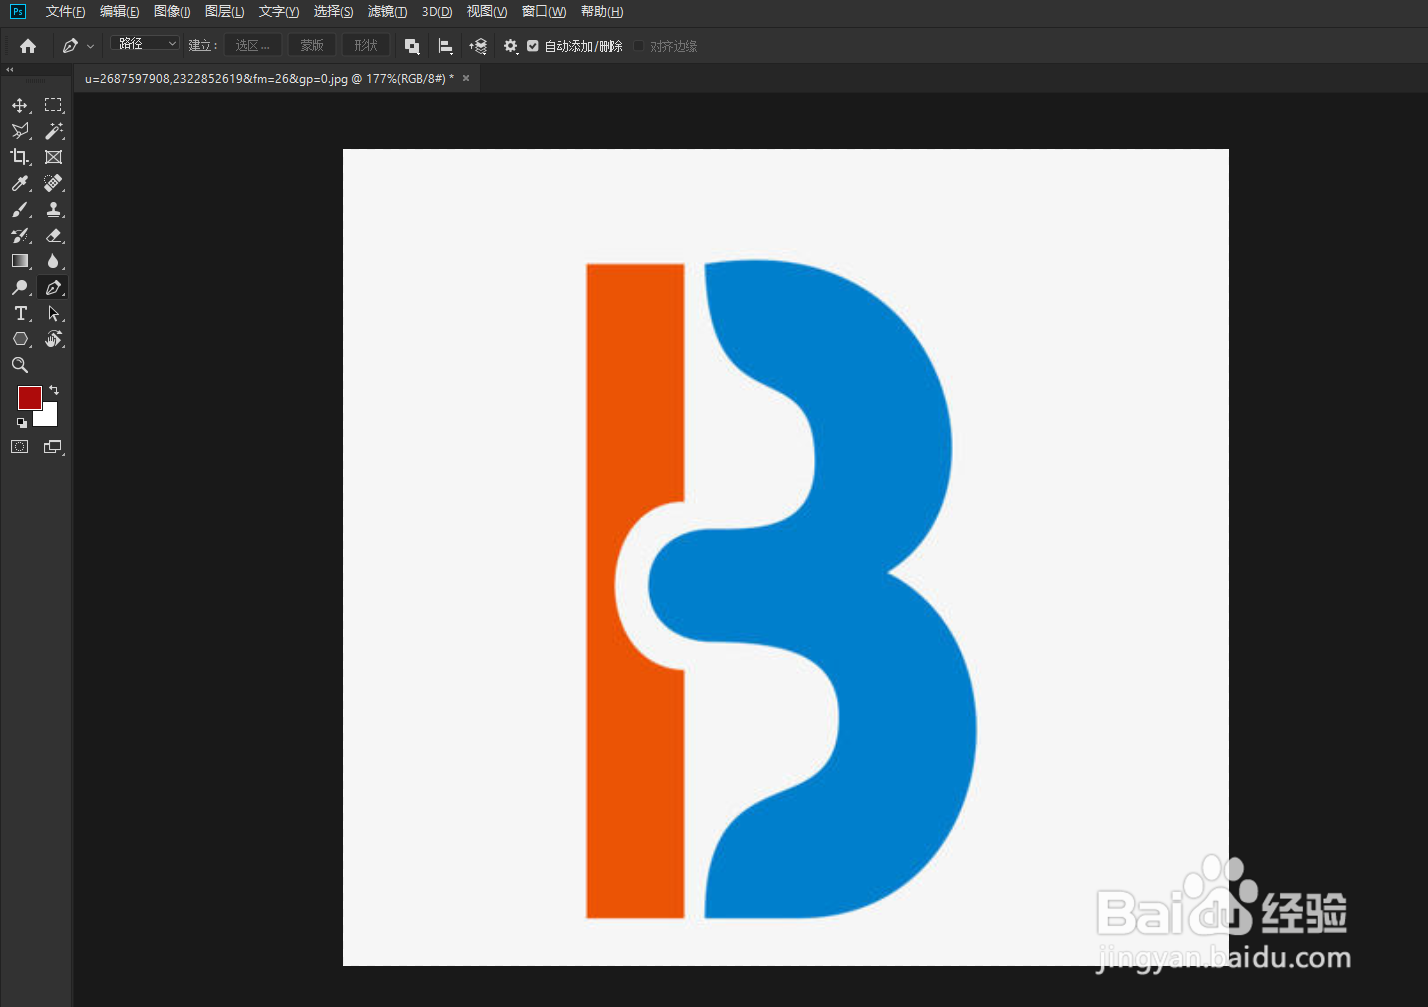
Task: Open the Pen tool preset picker arrow
Action: click(90, 46)
